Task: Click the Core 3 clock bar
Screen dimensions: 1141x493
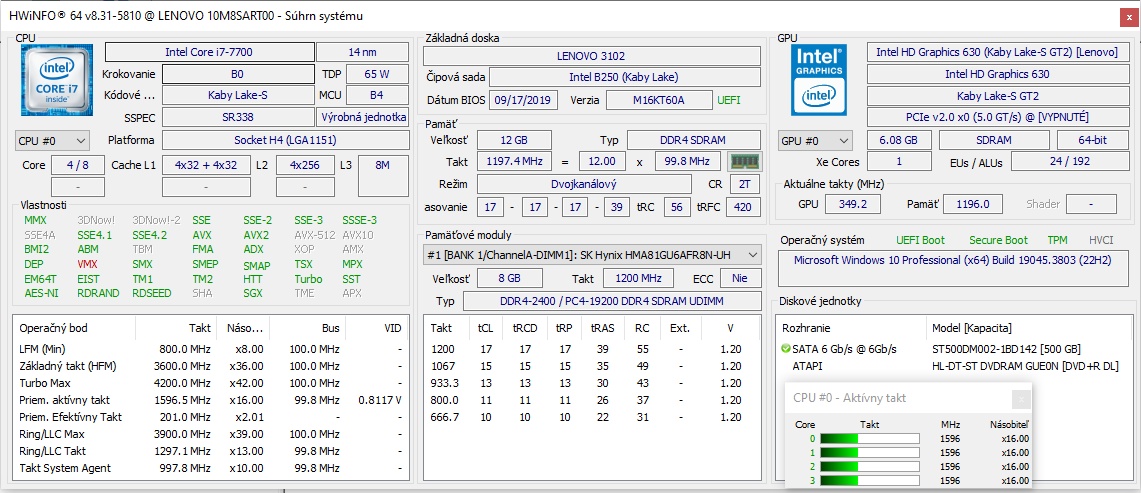Action: (870, 481)
